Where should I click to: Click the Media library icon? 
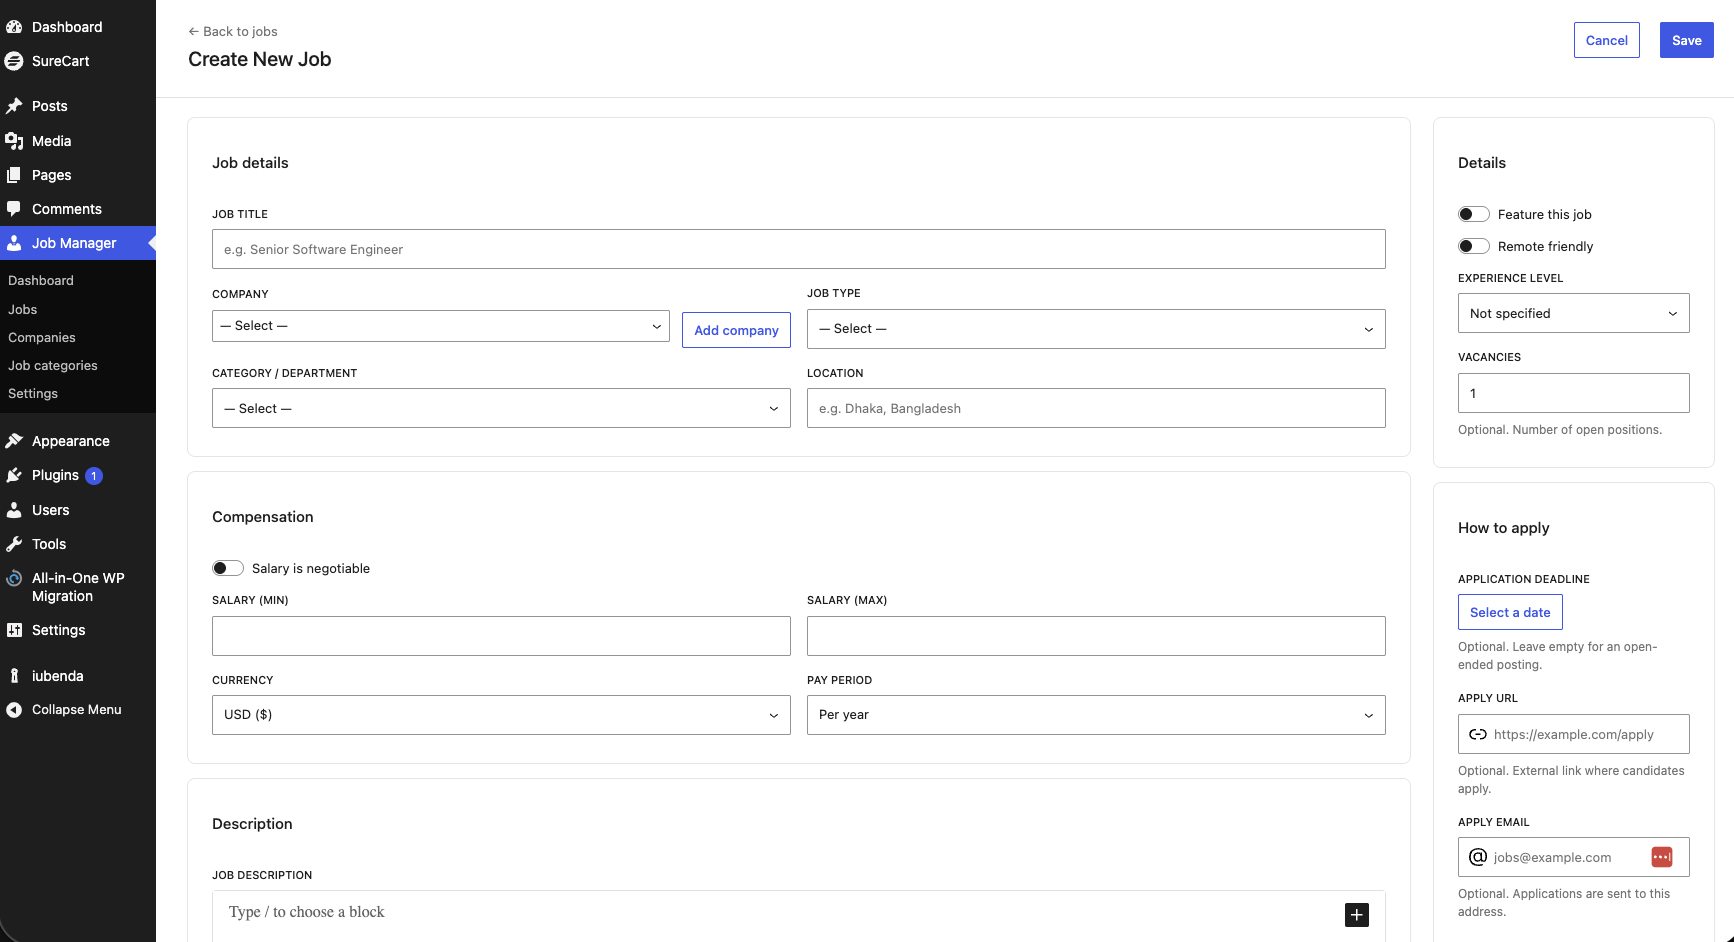click(14, 141)
